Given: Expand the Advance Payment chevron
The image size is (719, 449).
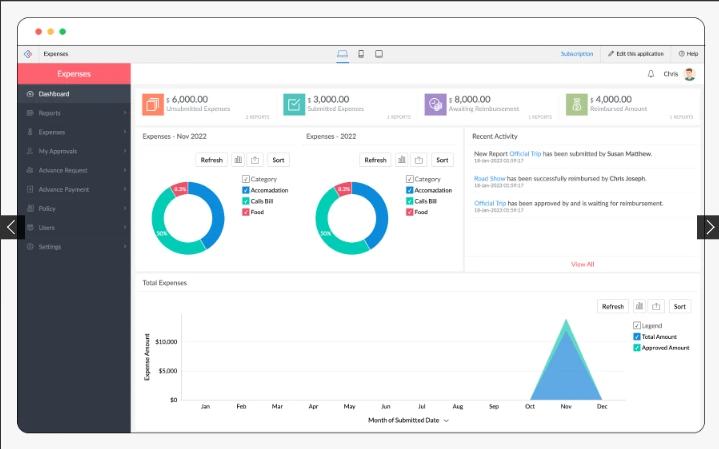Looking at the screenshot, I should [125, 189].
